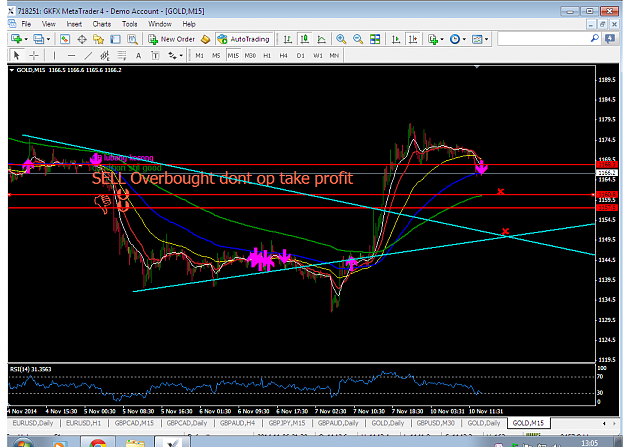This screenshot has height=447, width=625.
Task: Open the Charts menu
Action: (102, 24)
